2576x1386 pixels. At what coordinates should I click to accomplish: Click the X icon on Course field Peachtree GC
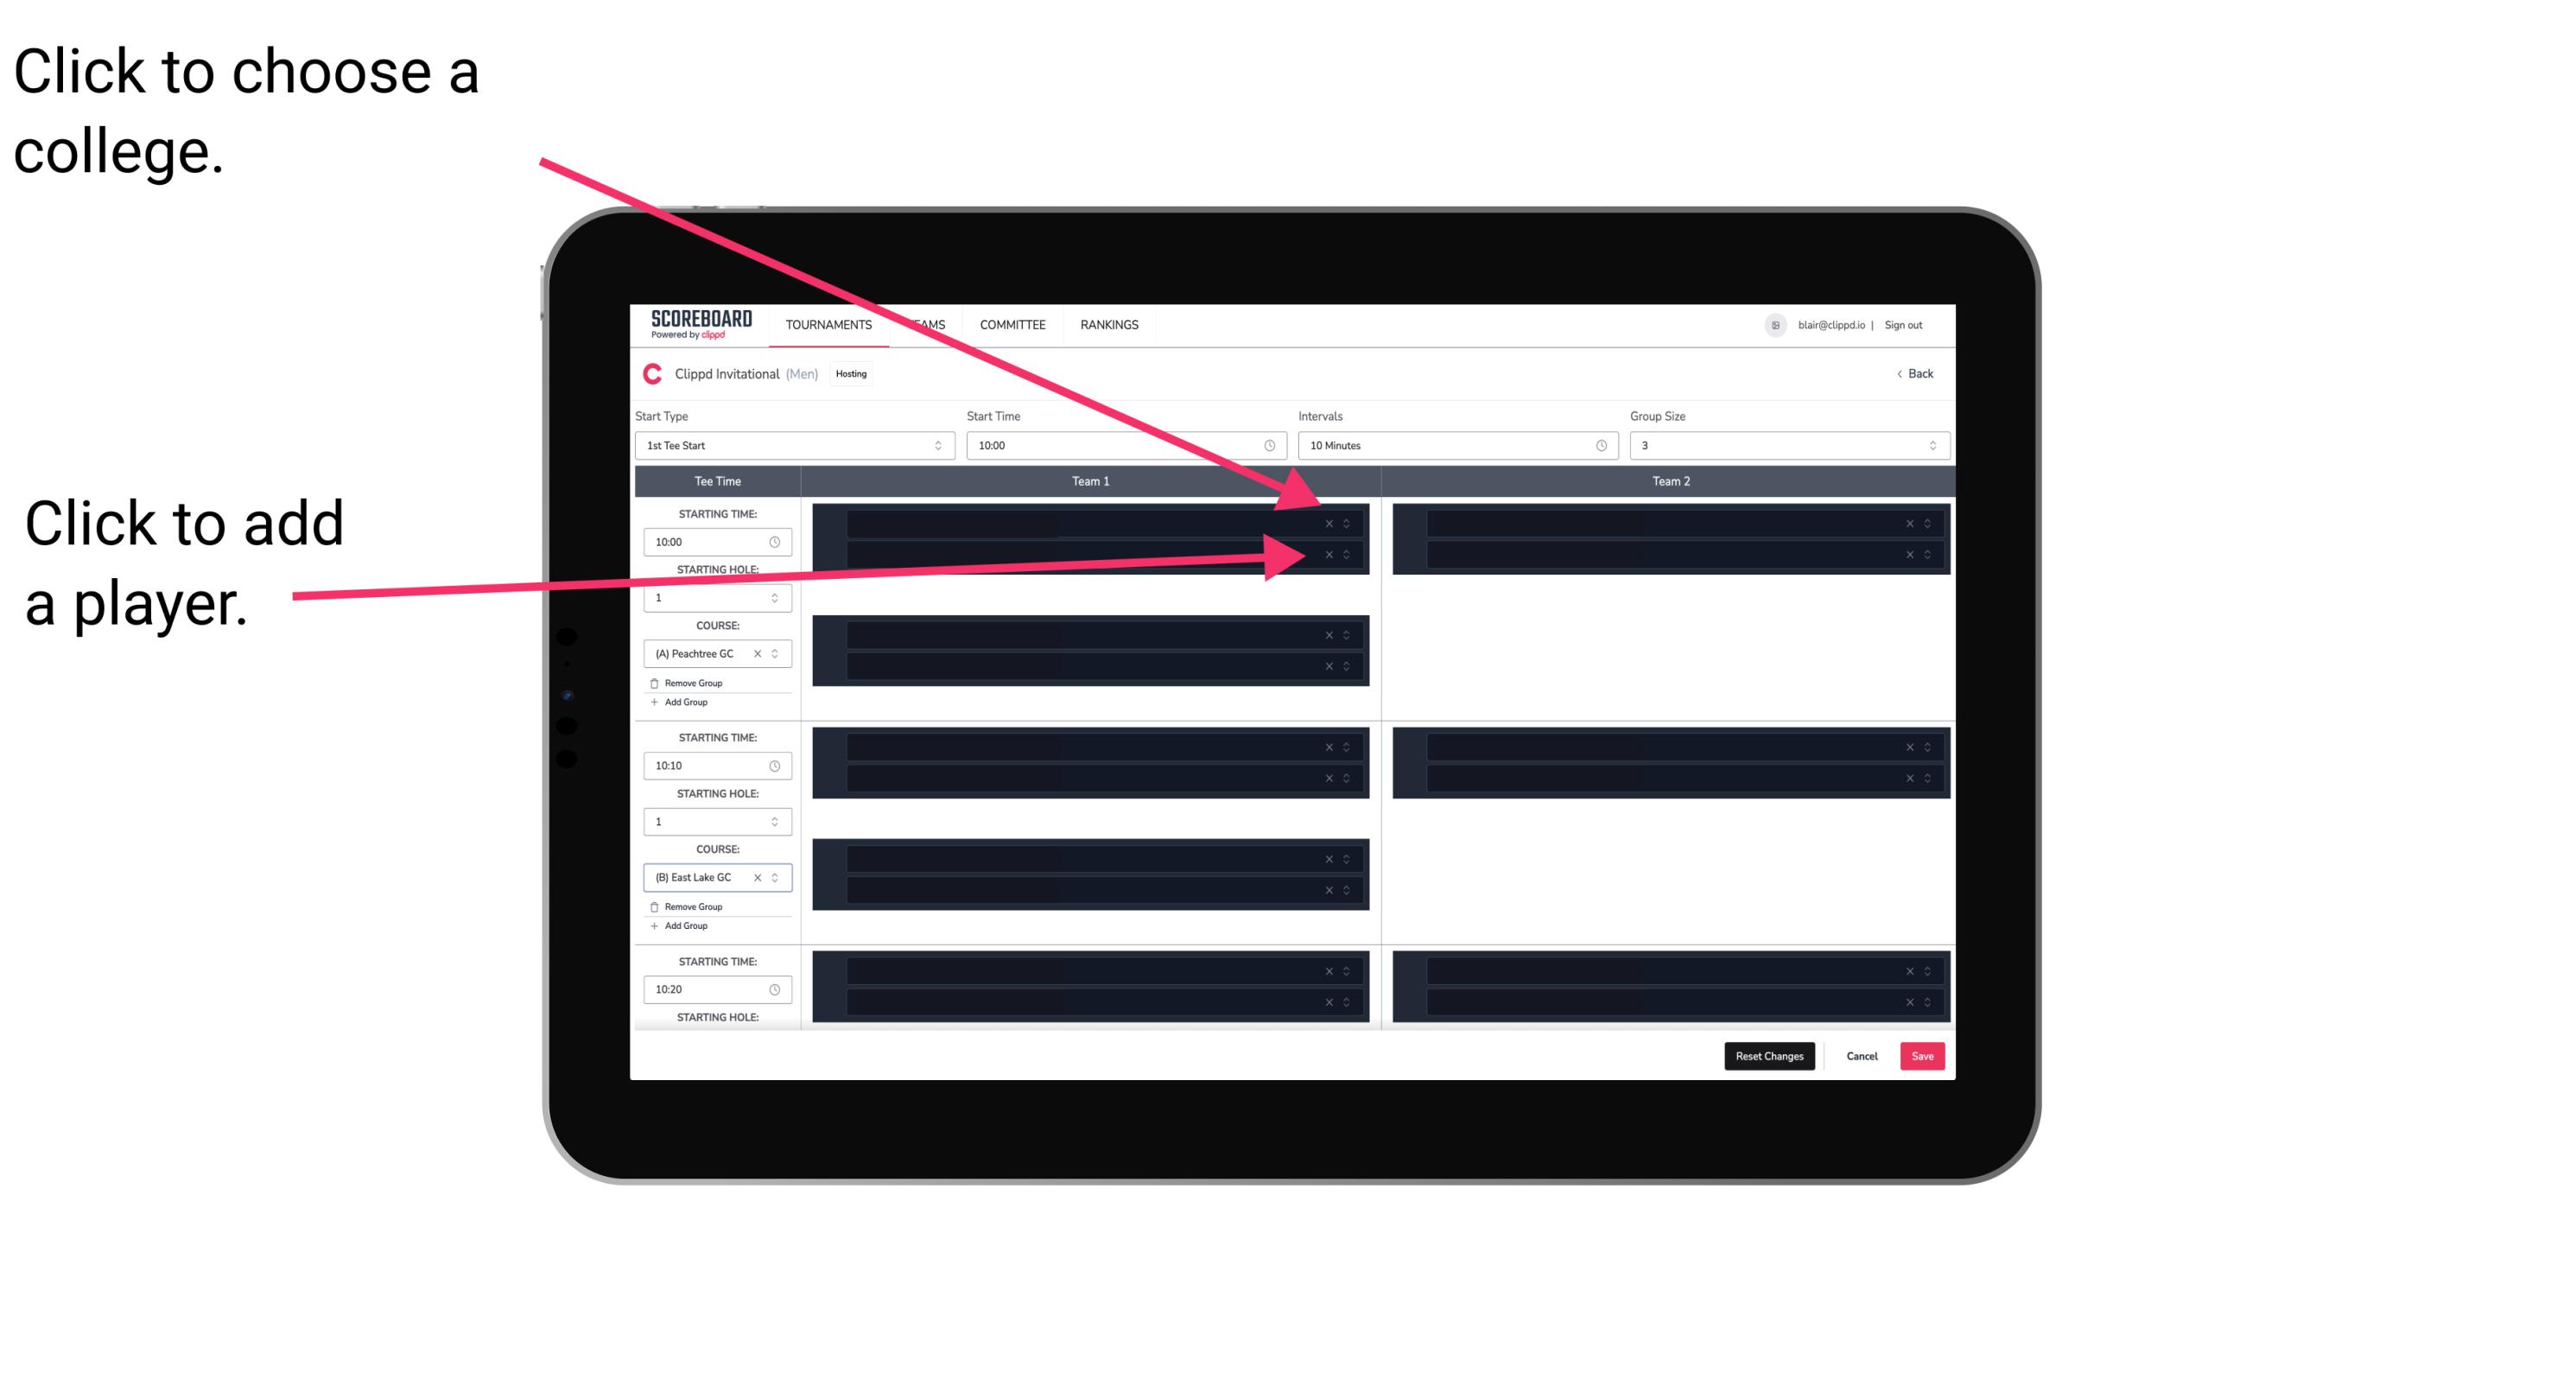(759, 654)
